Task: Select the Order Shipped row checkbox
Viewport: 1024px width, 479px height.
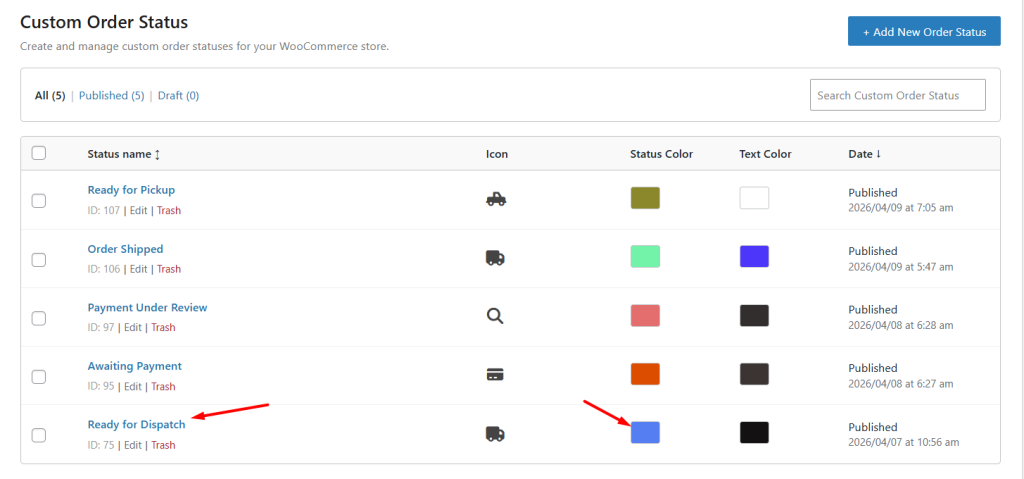Action: click(39, 259)
